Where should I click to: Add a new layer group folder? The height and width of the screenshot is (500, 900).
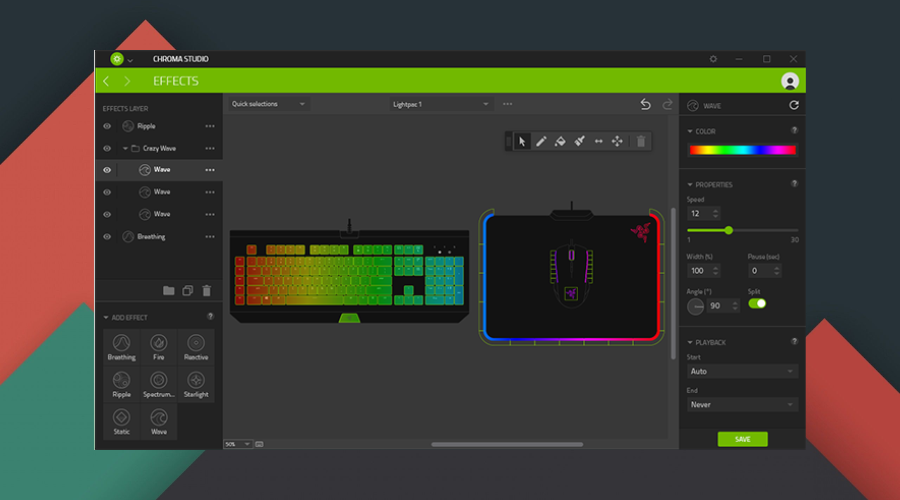pos(168,290)
